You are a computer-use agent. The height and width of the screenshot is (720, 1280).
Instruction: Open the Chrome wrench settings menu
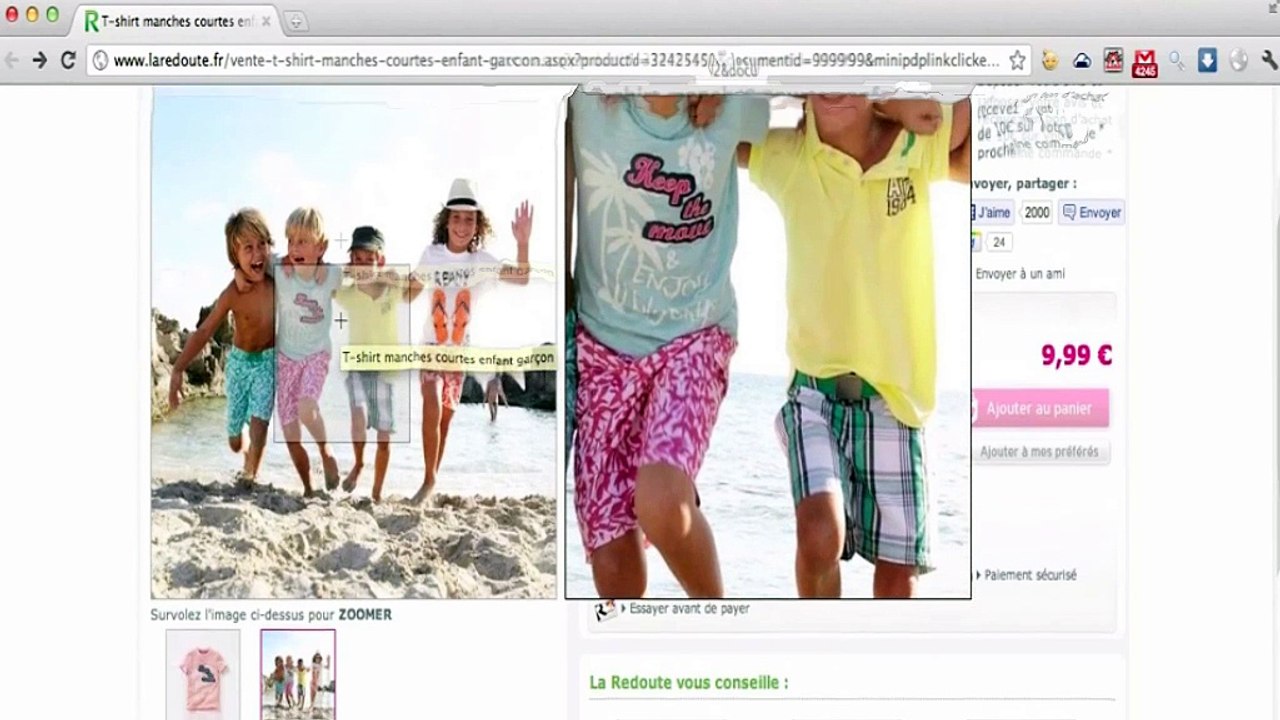pos(1269,60)
